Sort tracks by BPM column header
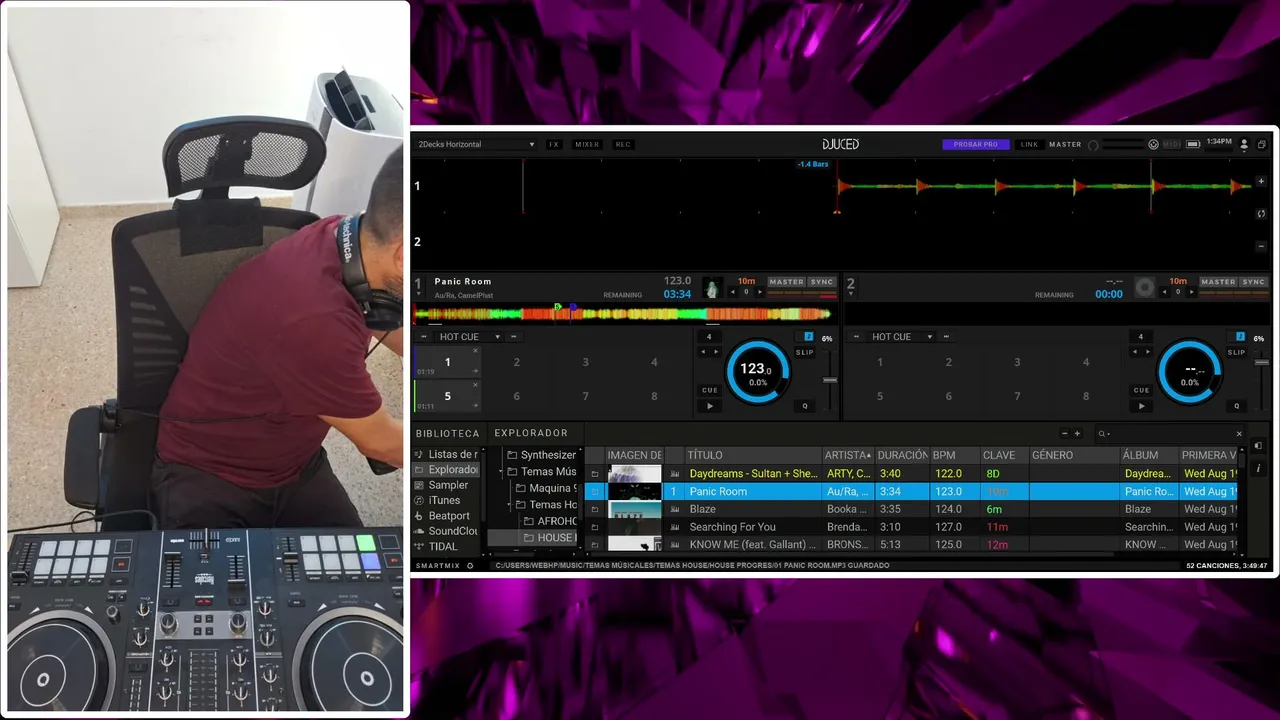Viewport: 1280px width, 720px height. (x=954, y=455)
